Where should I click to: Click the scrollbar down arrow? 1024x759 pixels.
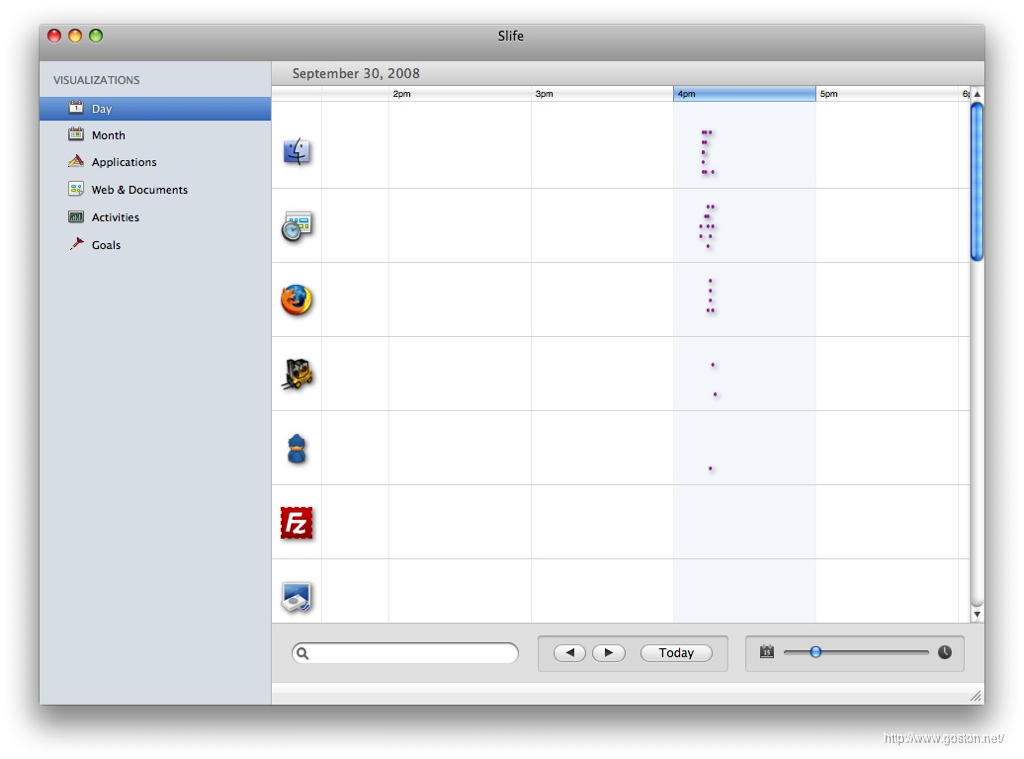click(x=977, y=615)
